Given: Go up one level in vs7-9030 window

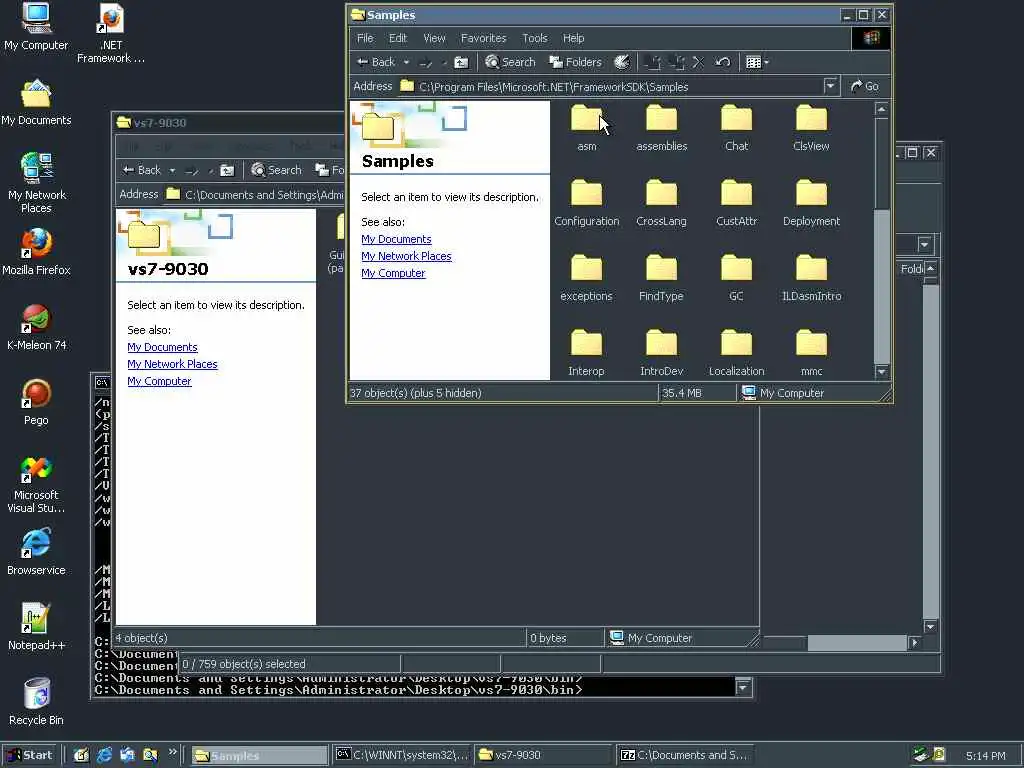Looking at the screenshot, I should (x=227, y=170).
